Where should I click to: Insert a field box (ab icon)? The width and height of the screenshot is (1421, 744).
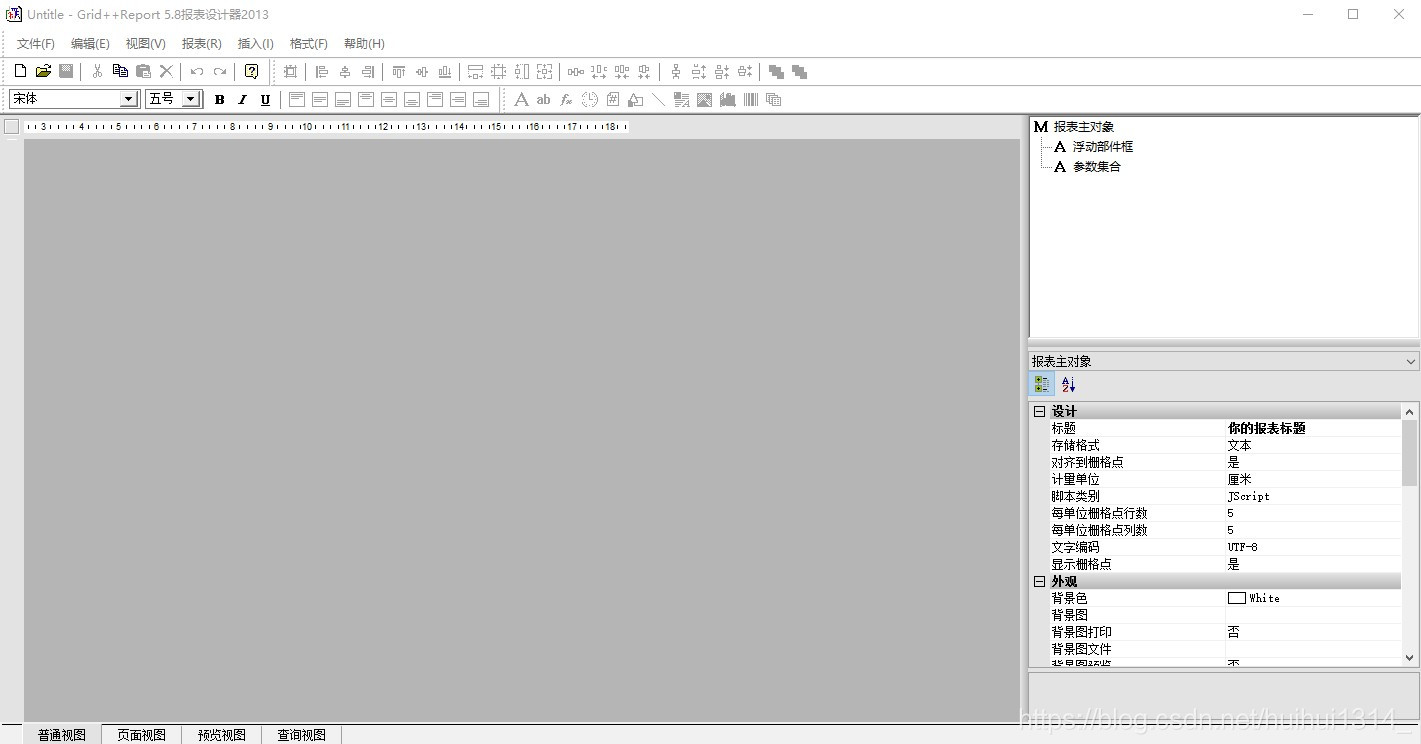pyautogui.click(x=544, y=99)
